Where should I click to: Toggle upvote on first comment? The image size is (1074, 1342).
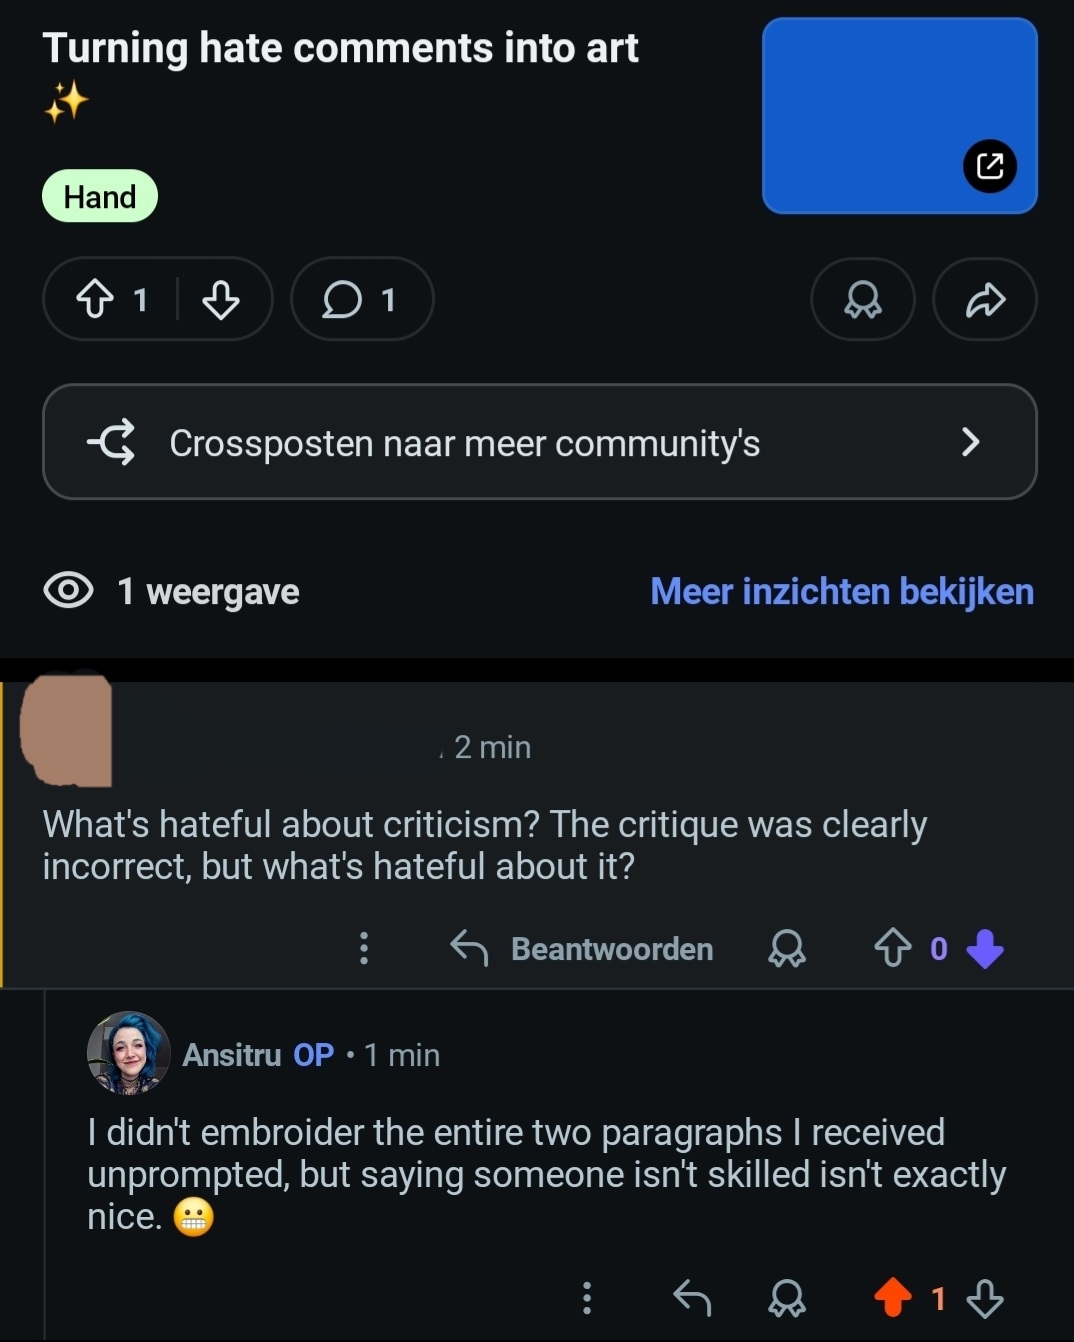click(x=892, y=948)
